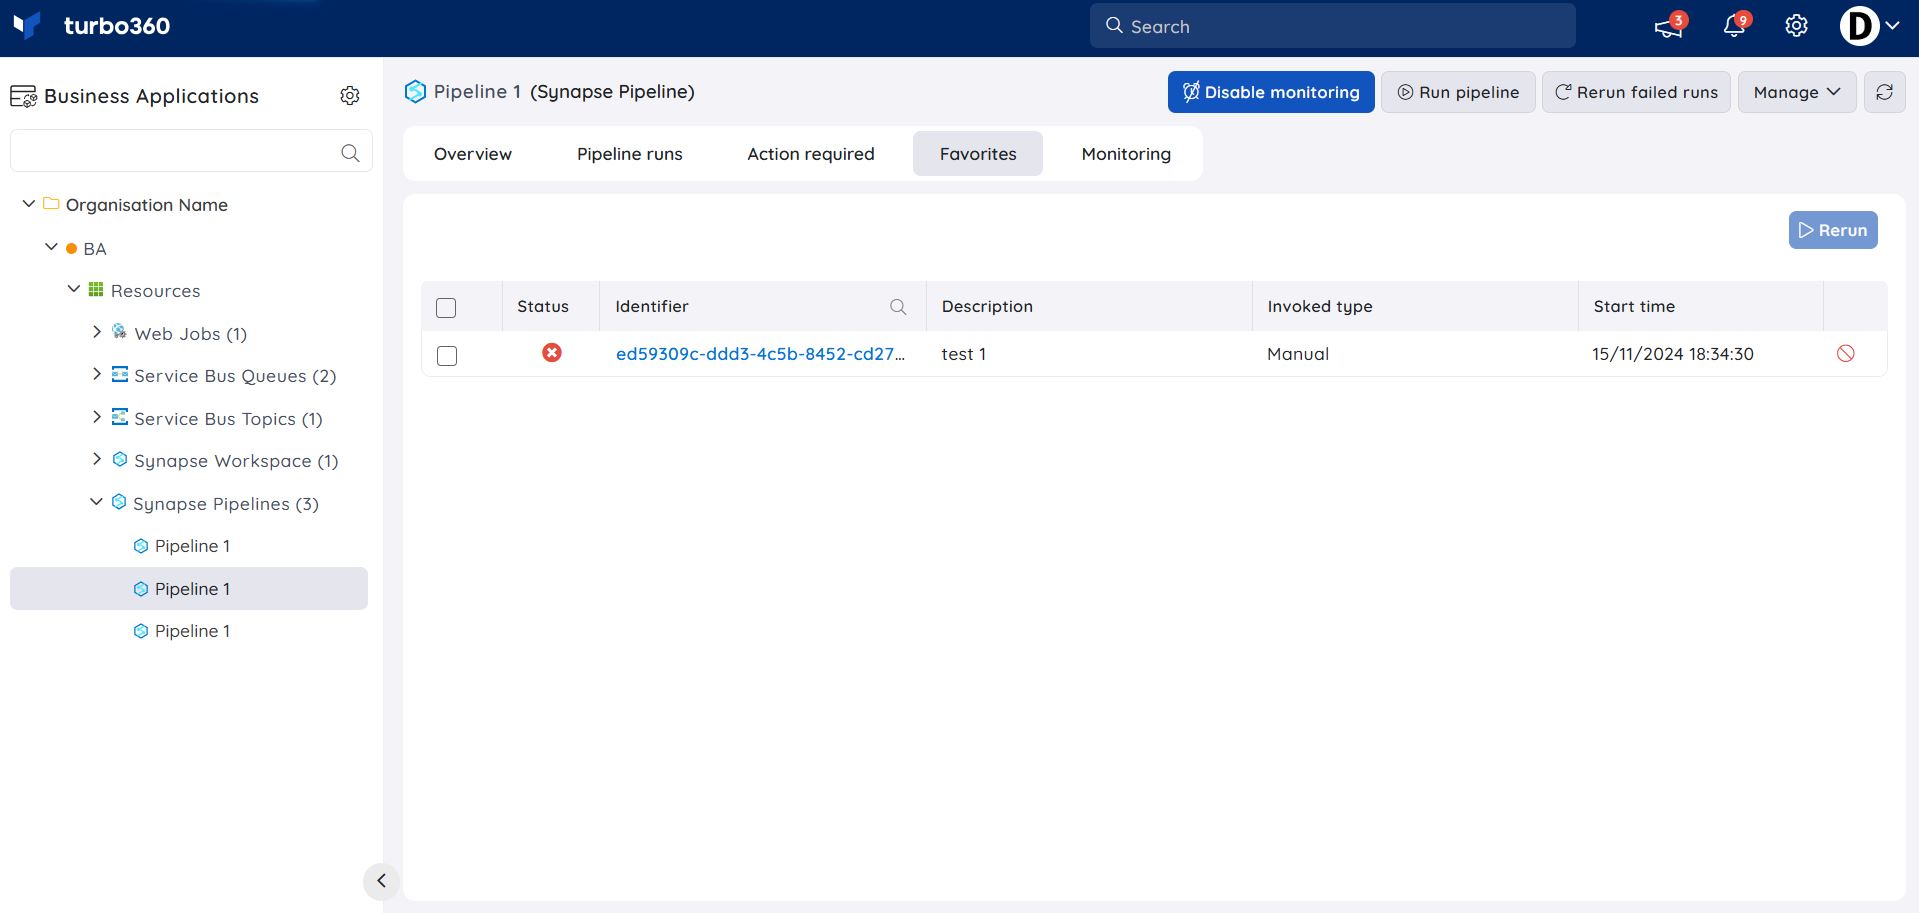
Task: Select third Pipeline 1 tree item
Action: click(192, 631)
